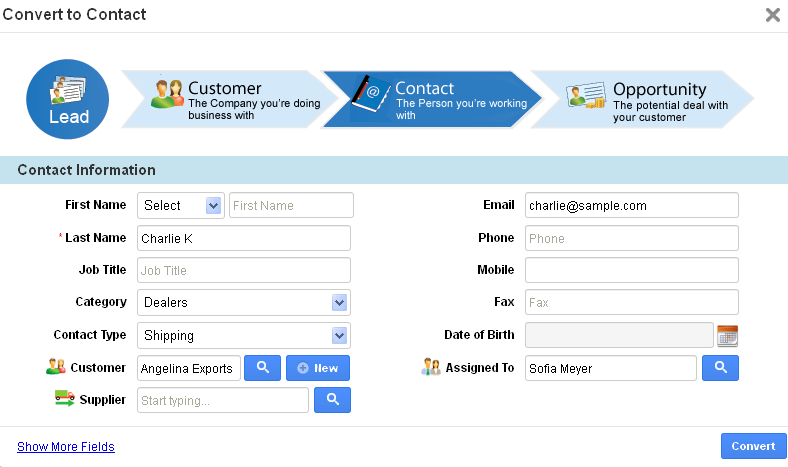Image resolution: width=788 pixels, height=467 pixels.
Task: Select the Contact step in wizard
Action: [430, 99]
